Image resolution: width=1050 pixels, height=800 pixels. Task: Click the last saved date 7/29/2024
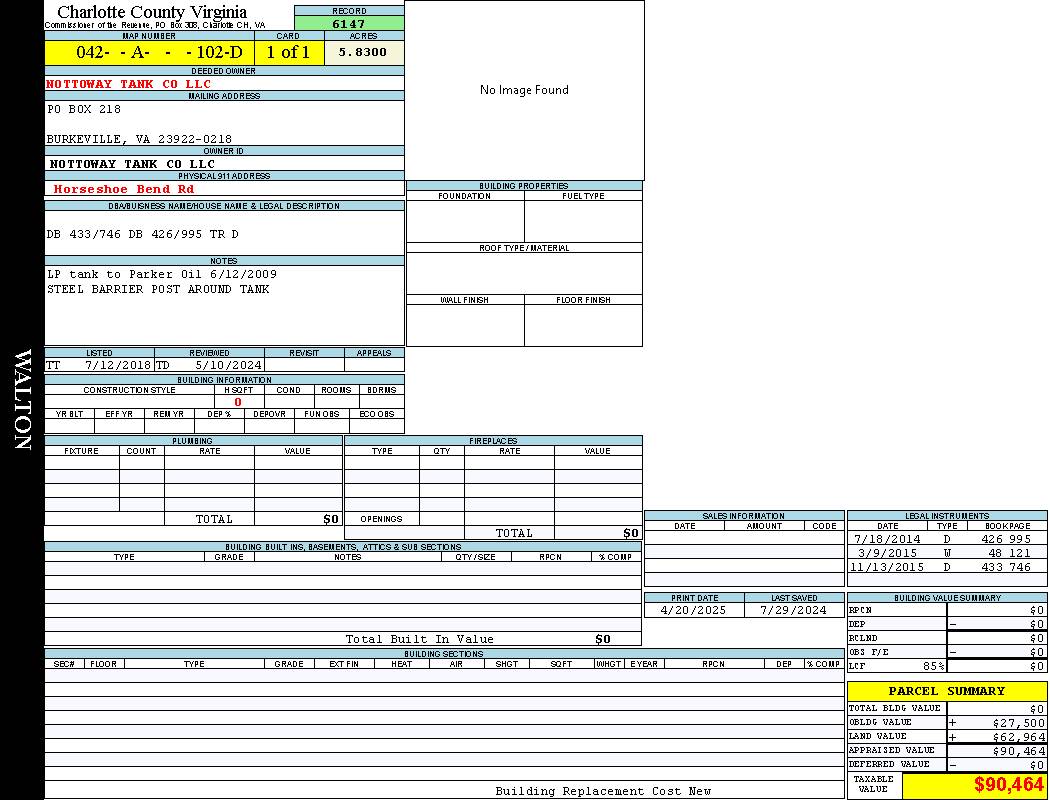[793, 610]
